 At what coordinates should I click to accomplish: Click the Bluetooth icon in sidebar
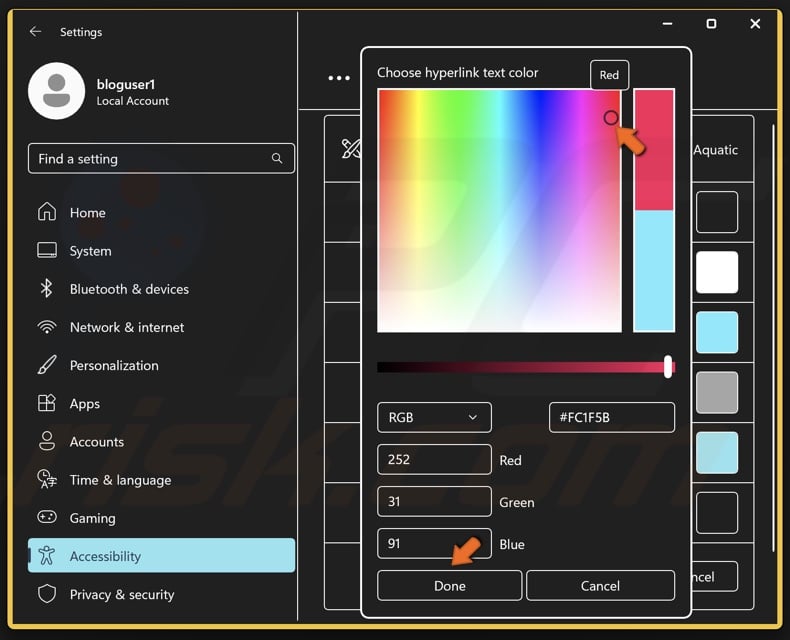46,288
